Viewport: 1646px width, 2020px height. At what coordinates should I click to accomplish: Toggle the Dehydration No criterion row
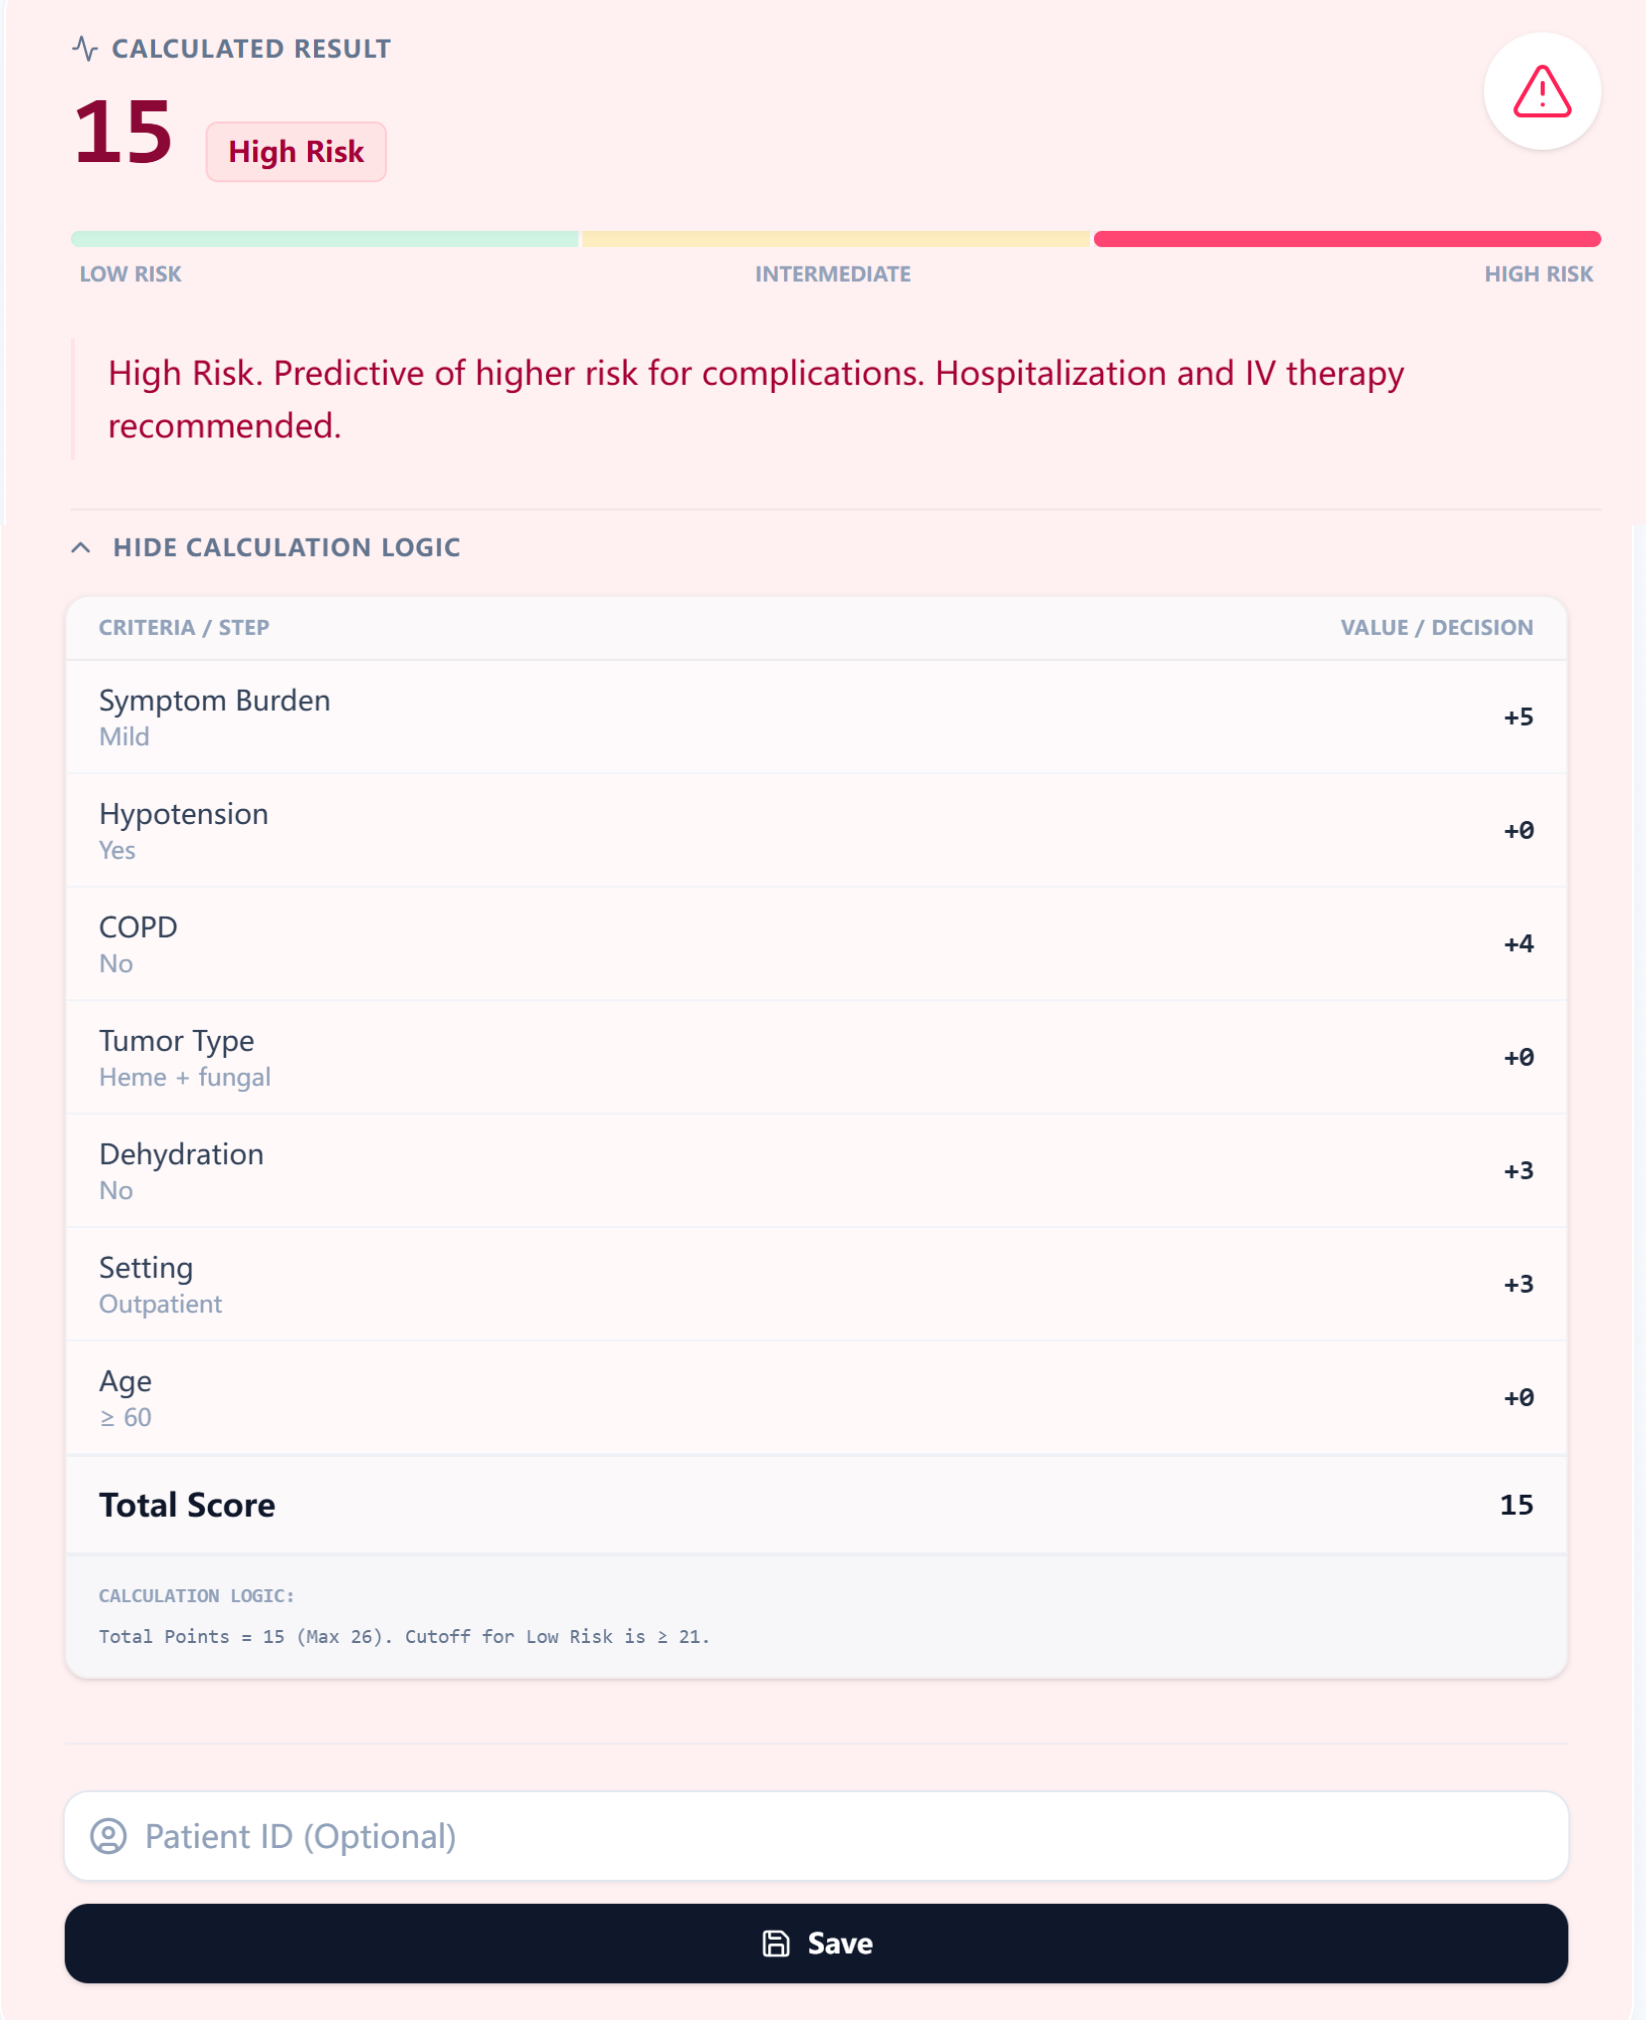(x=818, y=1170)
